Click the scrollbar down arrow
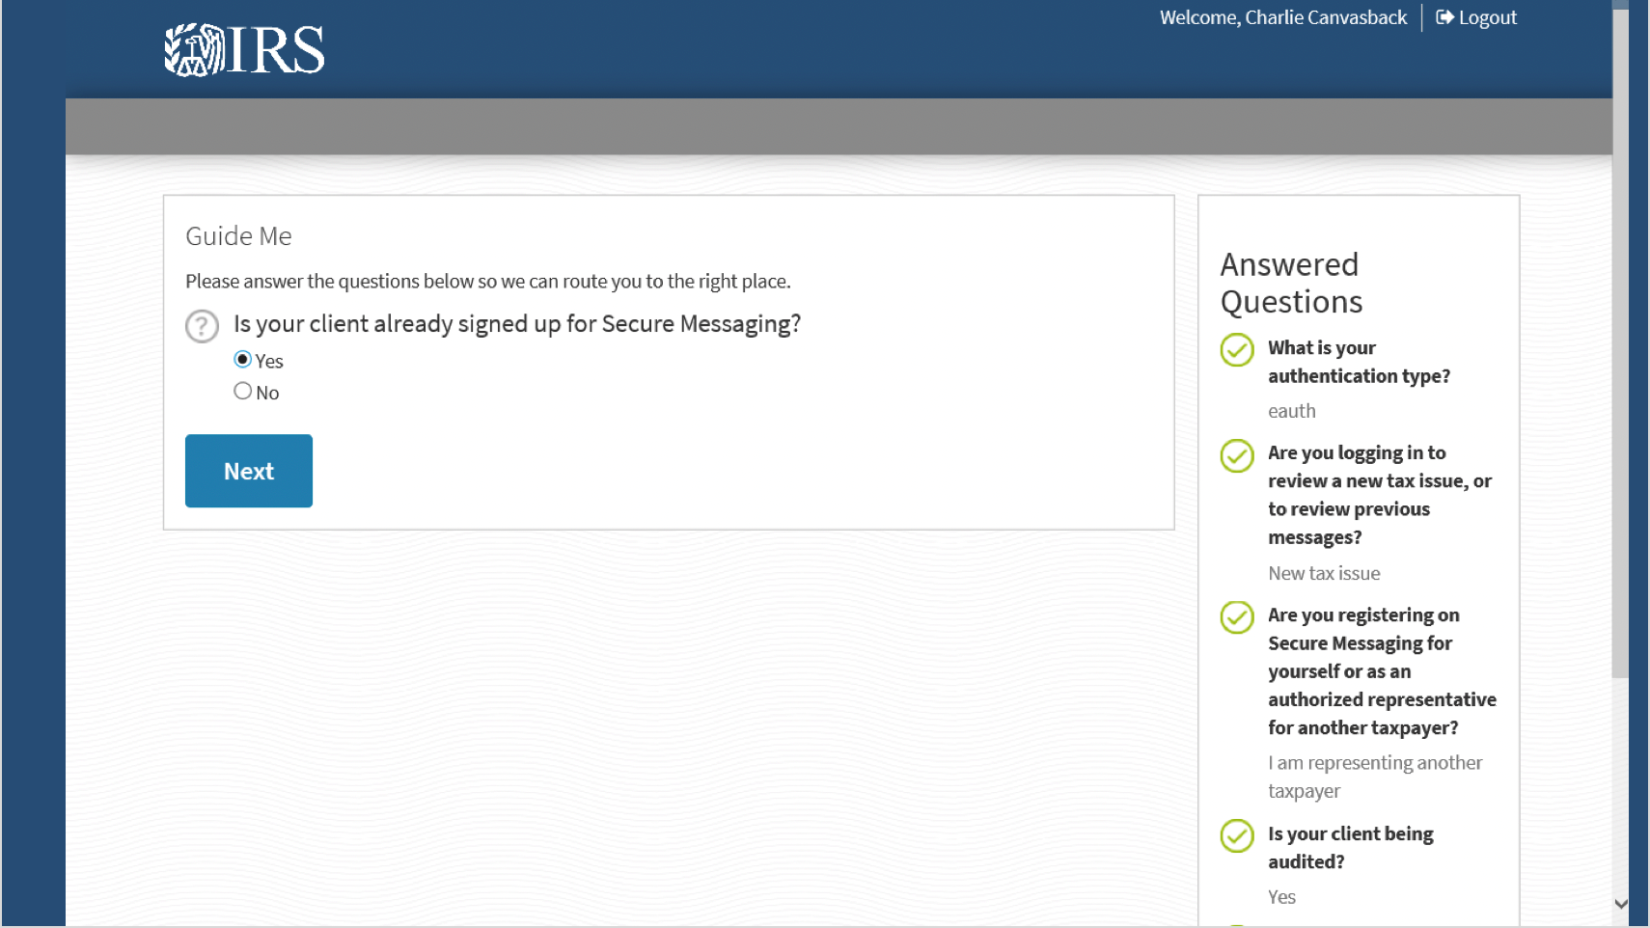 click(x=1621, y=904)
